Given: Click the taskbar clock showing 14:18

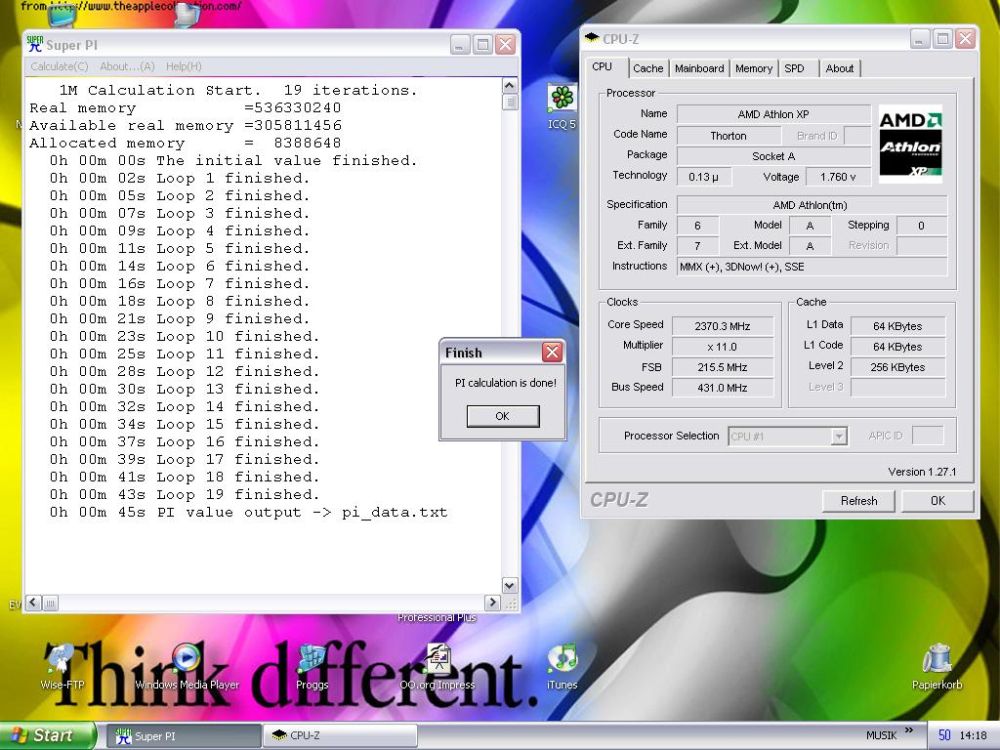Looking at the screenshot, I should pyautogui.click(x=973, y=736).
